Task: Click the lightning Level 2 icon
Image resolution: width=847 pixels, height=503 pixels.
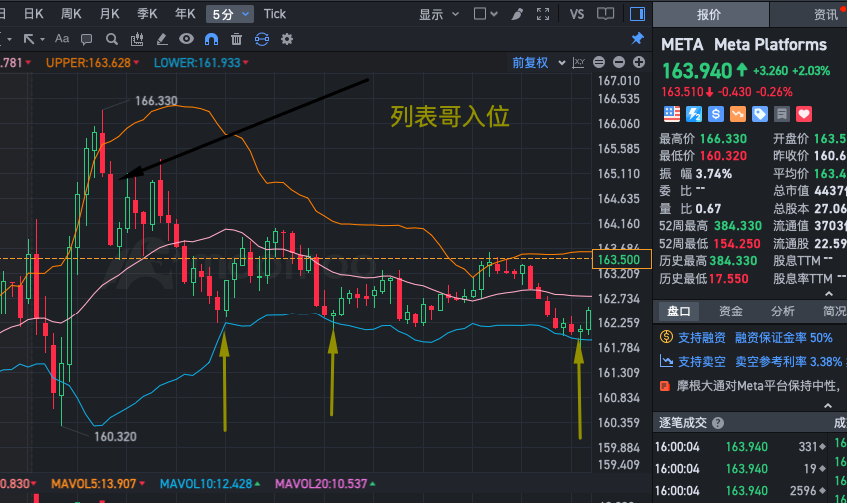Action: pos(694,114)
